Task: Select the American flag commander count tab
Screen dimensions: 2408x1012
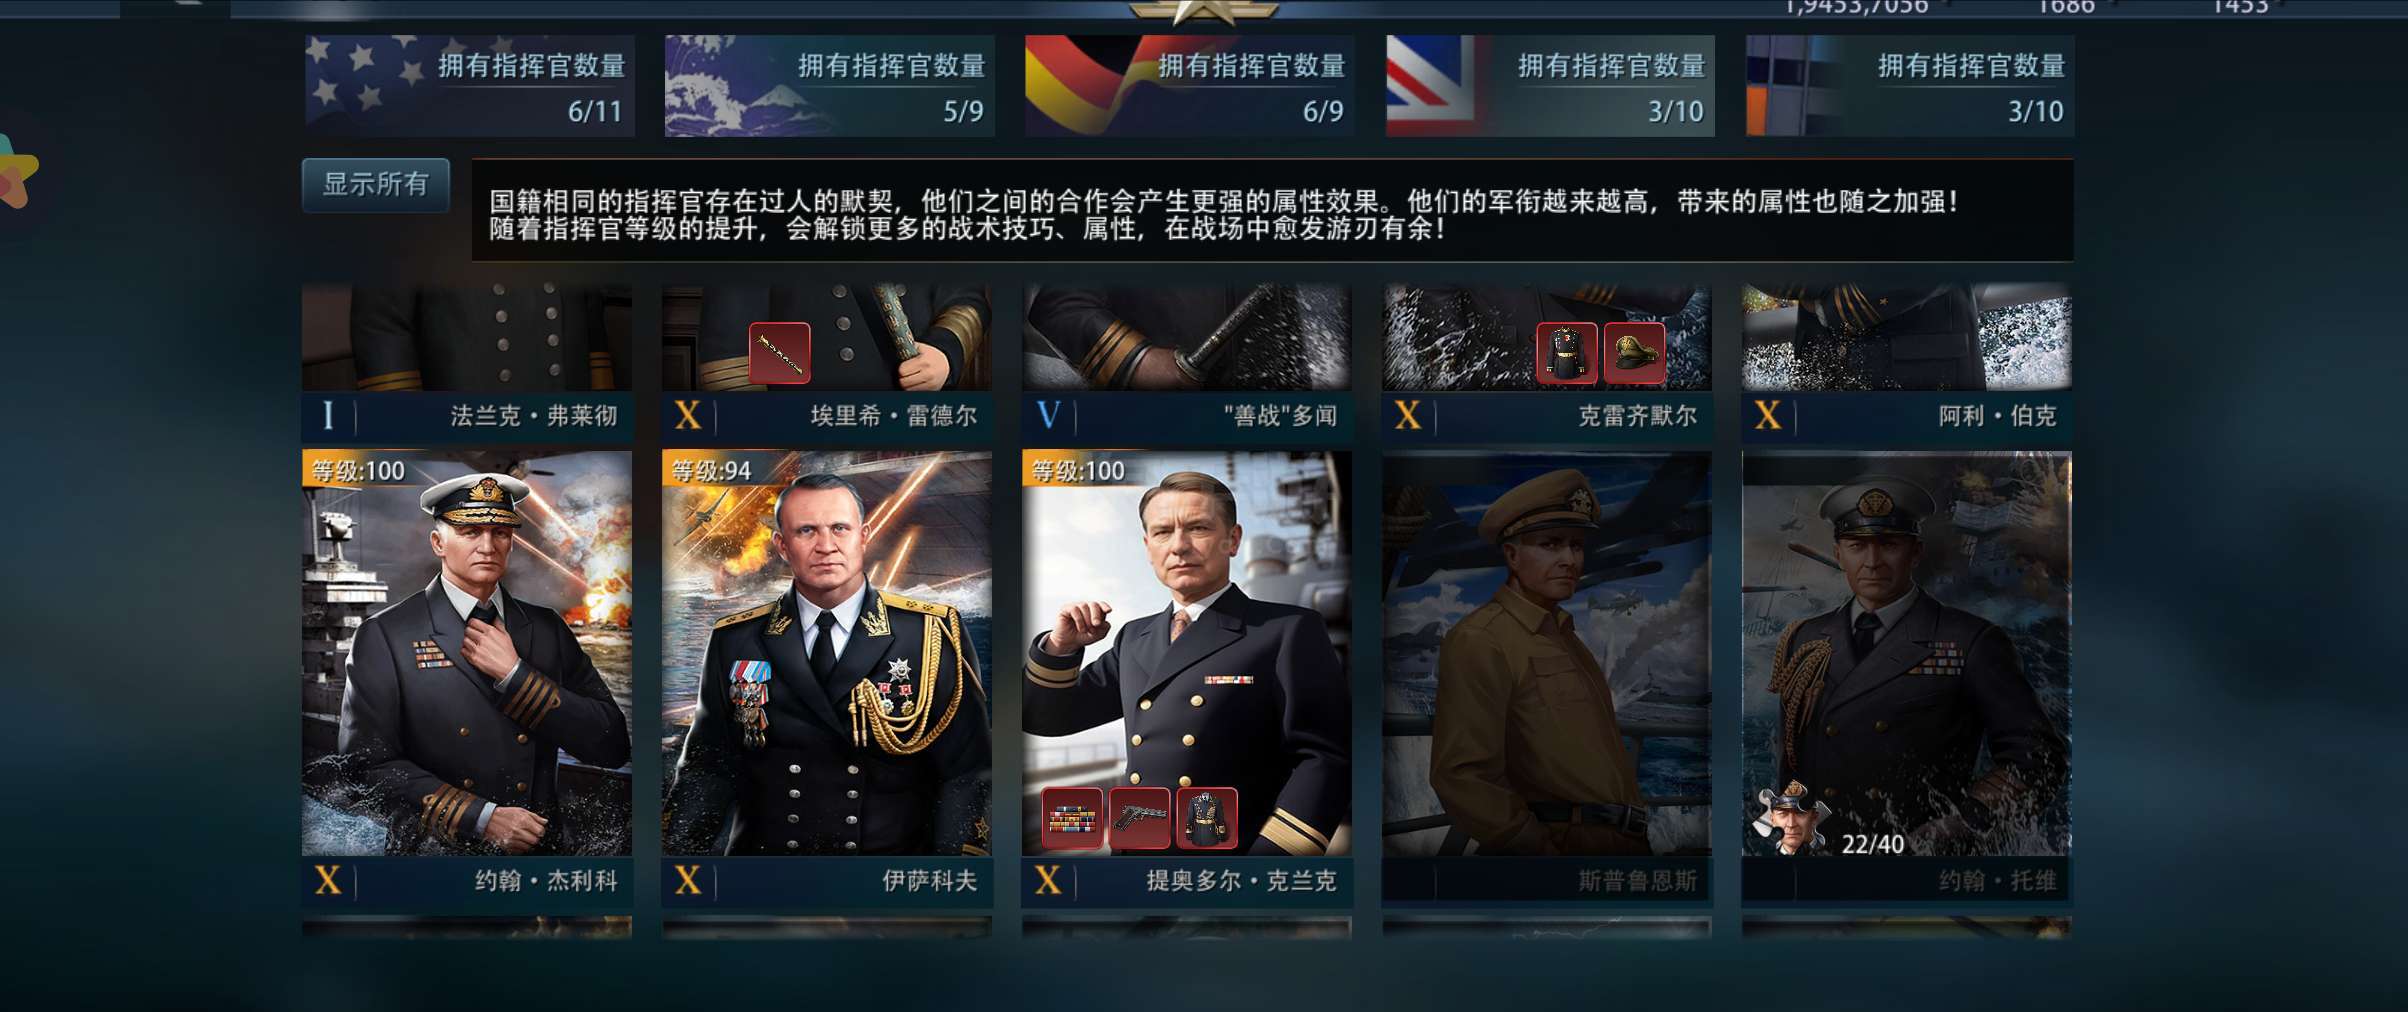Action: (469, 86)
